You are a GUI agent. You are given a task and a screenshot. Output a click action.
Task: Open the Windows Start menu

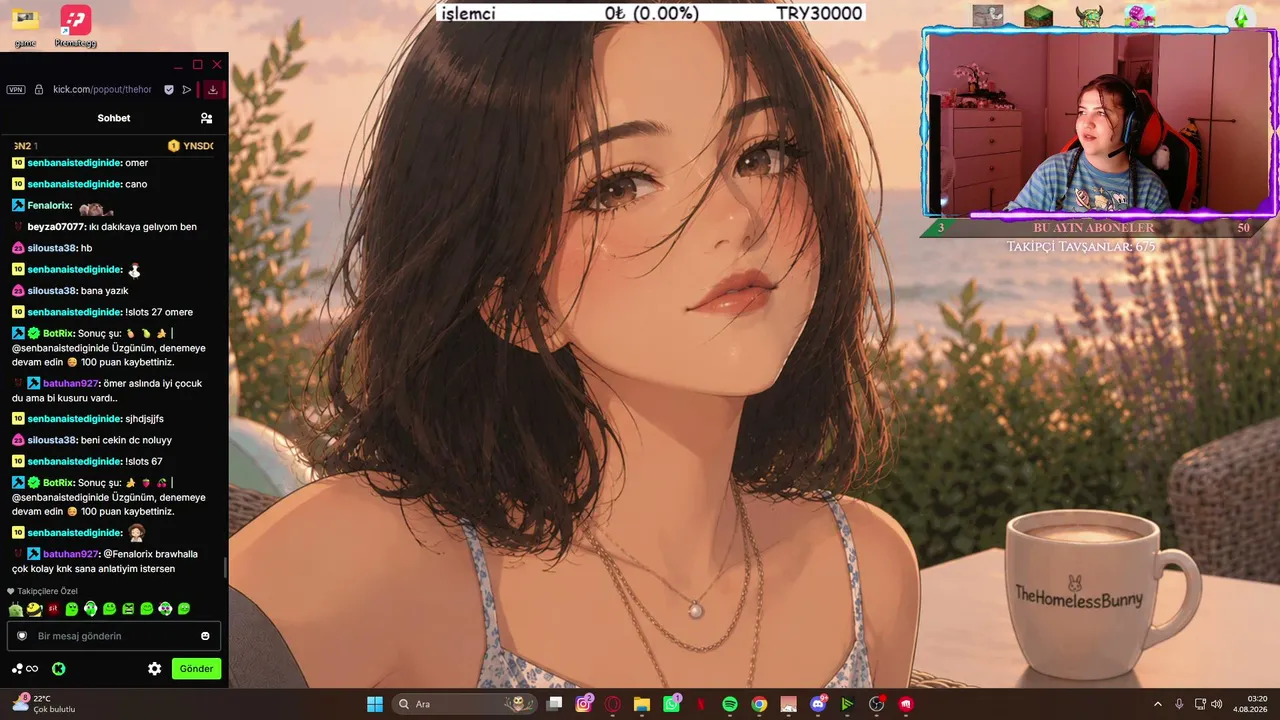click(x=375, y=704)
